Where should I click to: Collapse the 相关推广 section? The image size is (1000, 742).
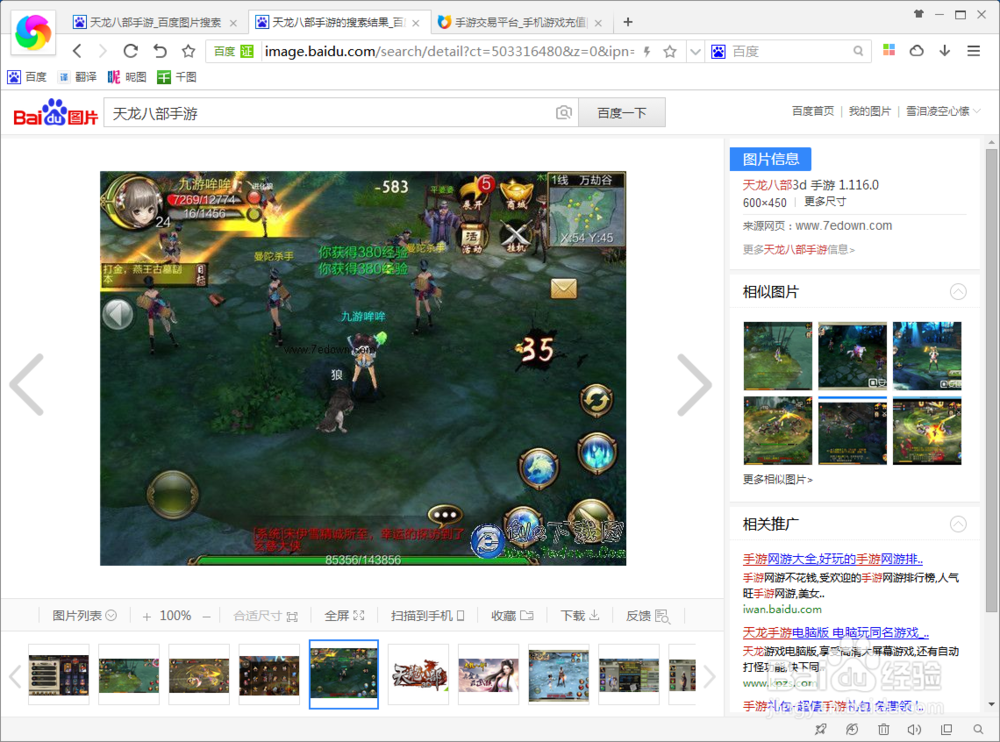click(958, 524)
